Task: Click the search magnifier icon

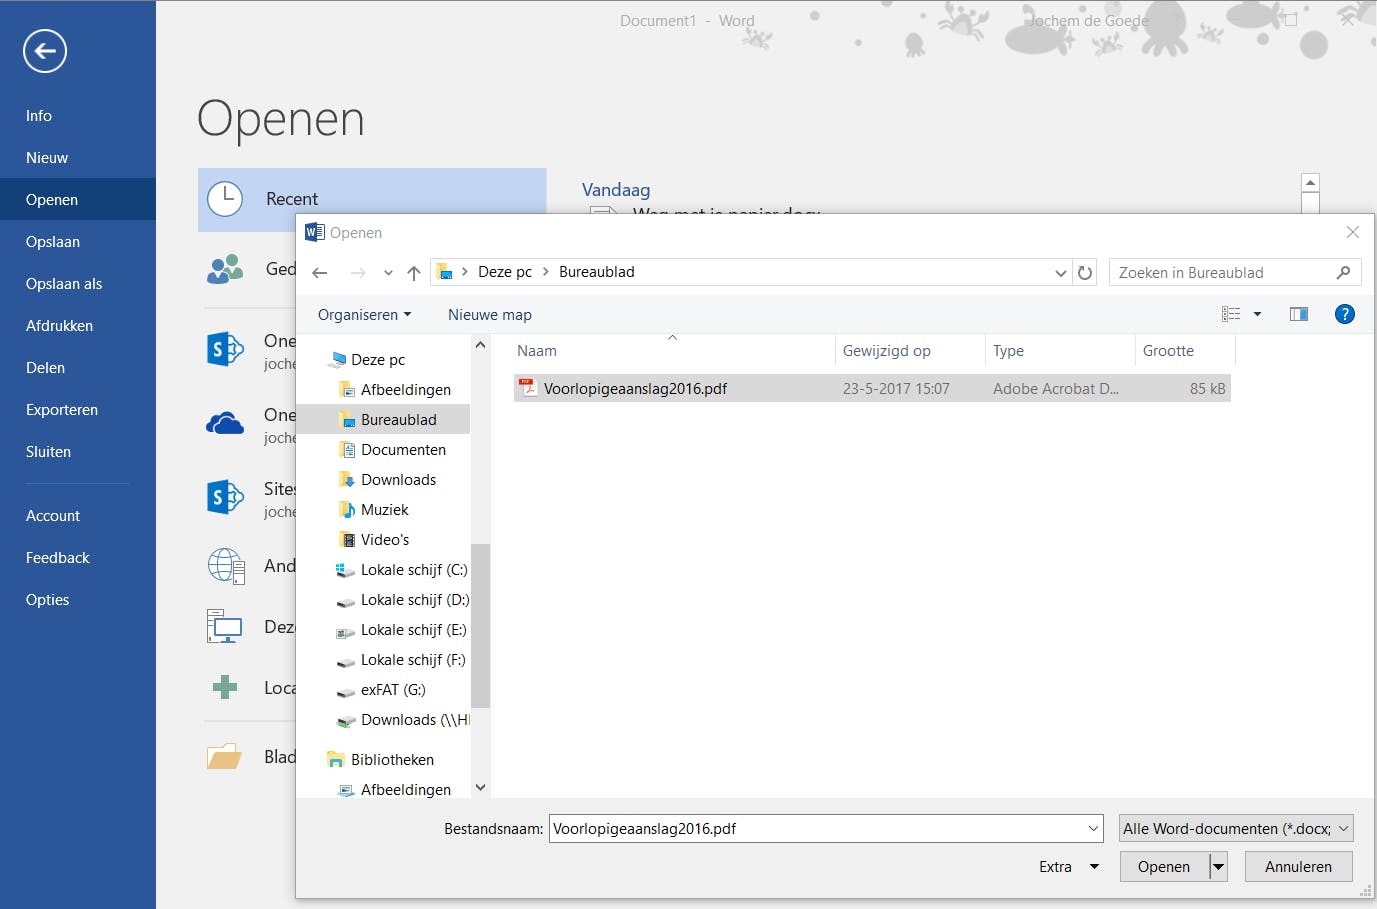Action: point(1343,272)
